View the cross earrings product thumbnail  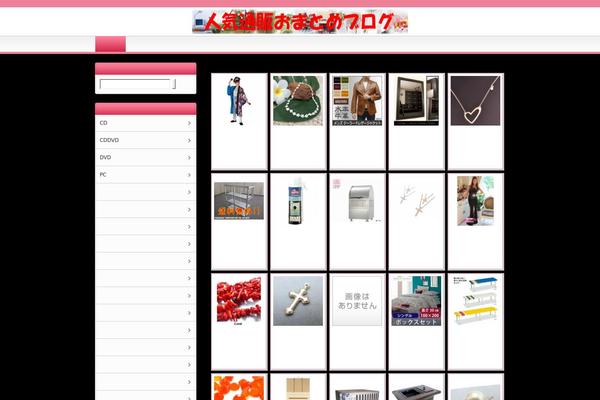(416, 200)
